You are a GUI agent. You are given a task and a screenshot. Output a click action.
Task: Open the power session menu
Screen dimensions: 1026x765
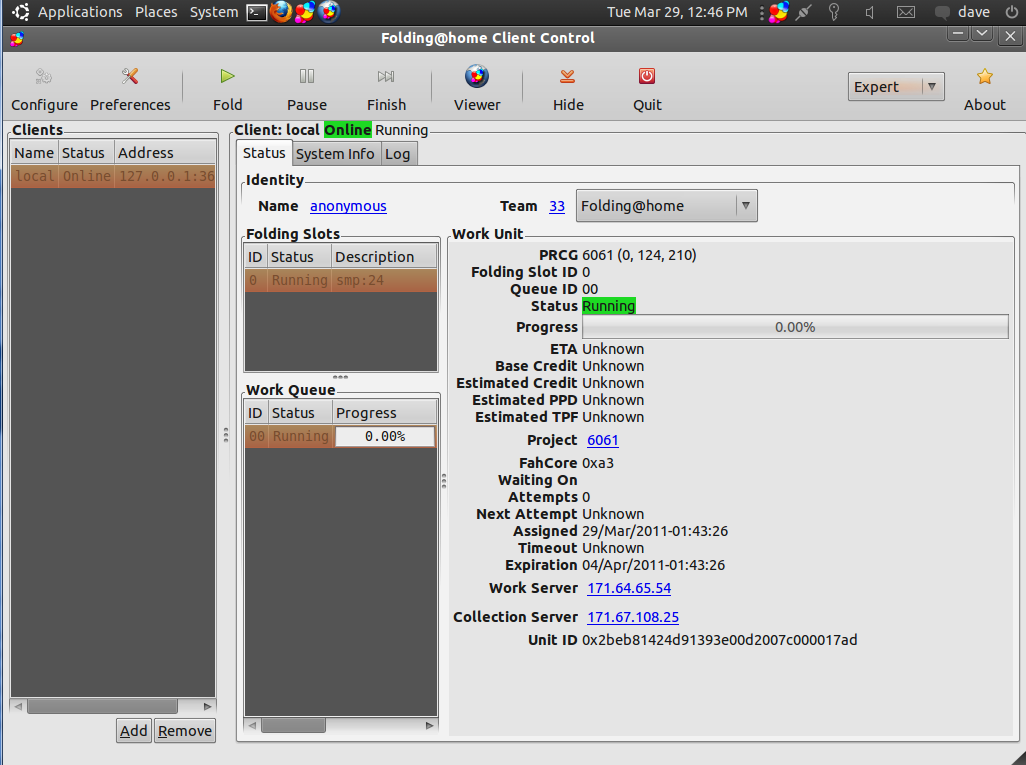pos(1011,12)
